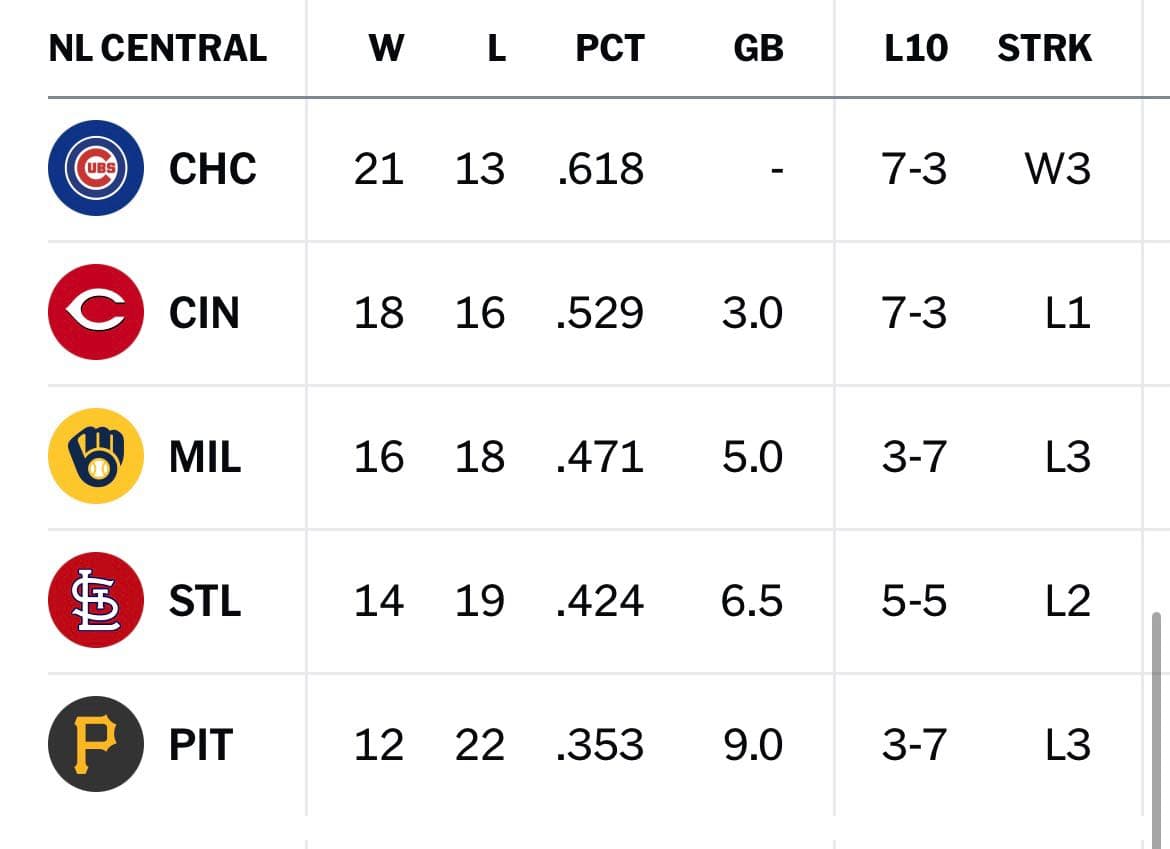
Task: Click the STRK column header
Action: coord(1044,48)
